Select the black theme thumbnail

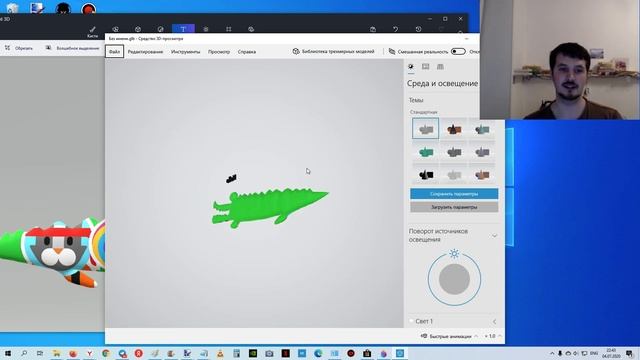pyautogui.click(x=425, y=175)
